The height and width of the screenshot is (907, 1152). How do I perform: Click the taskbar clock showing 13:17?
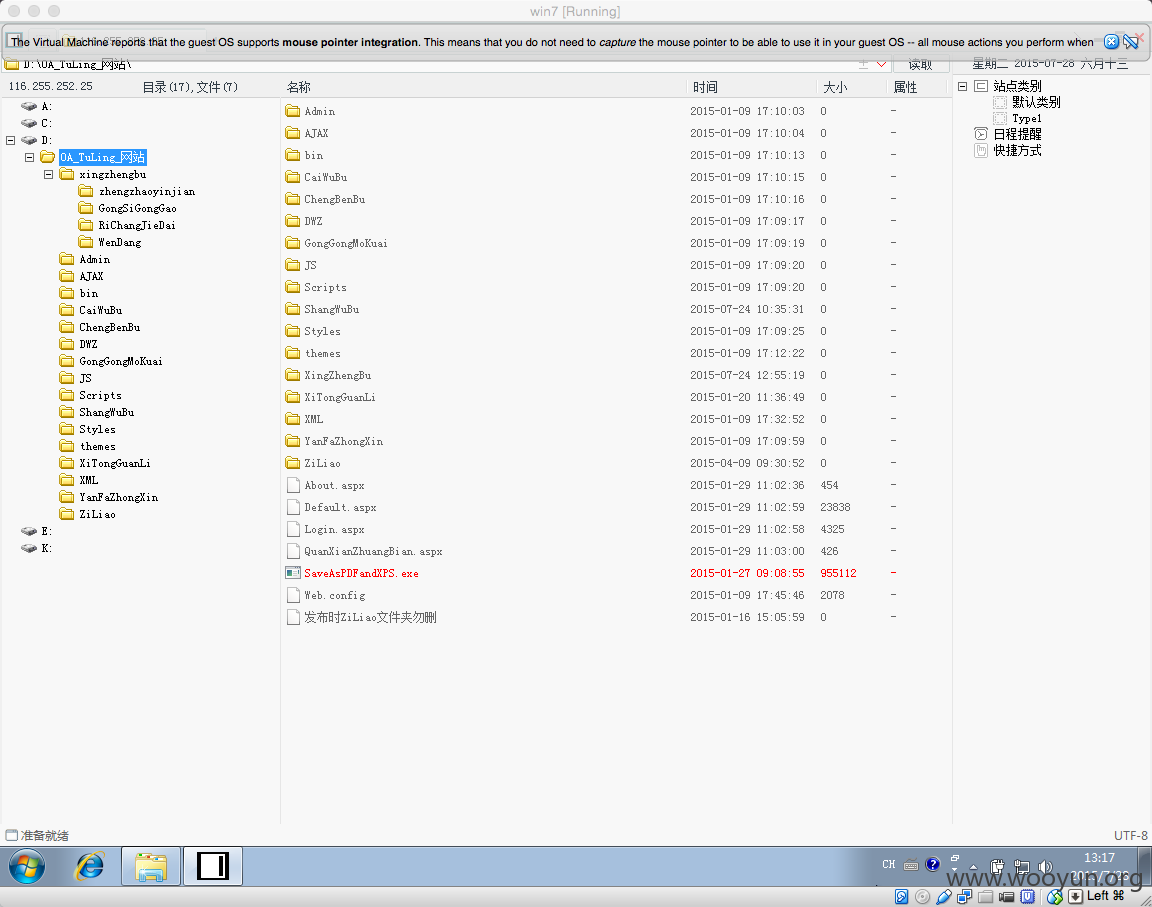pos(1099,858)
